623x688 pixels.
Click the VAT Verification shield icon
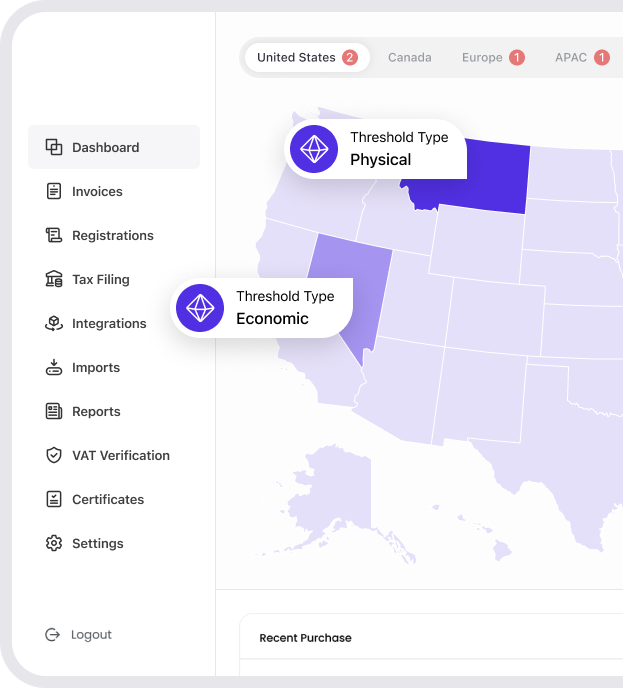[54, 455]
